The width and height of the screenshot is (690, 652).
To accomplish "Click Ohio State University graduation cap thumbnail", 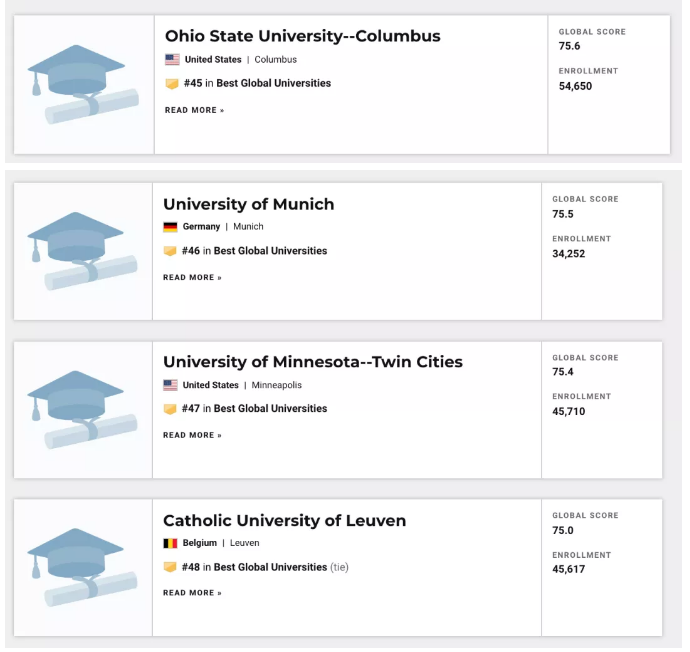I will 83,84.
